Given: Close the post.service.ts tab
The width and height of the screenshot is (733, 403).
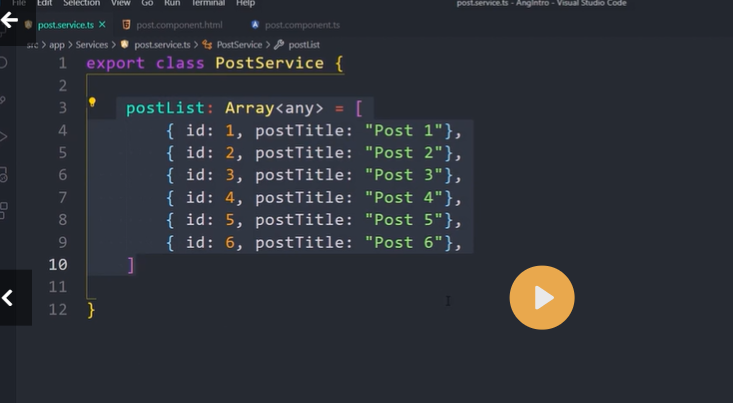Looking at the screenshot, I should tap(102, 24).
